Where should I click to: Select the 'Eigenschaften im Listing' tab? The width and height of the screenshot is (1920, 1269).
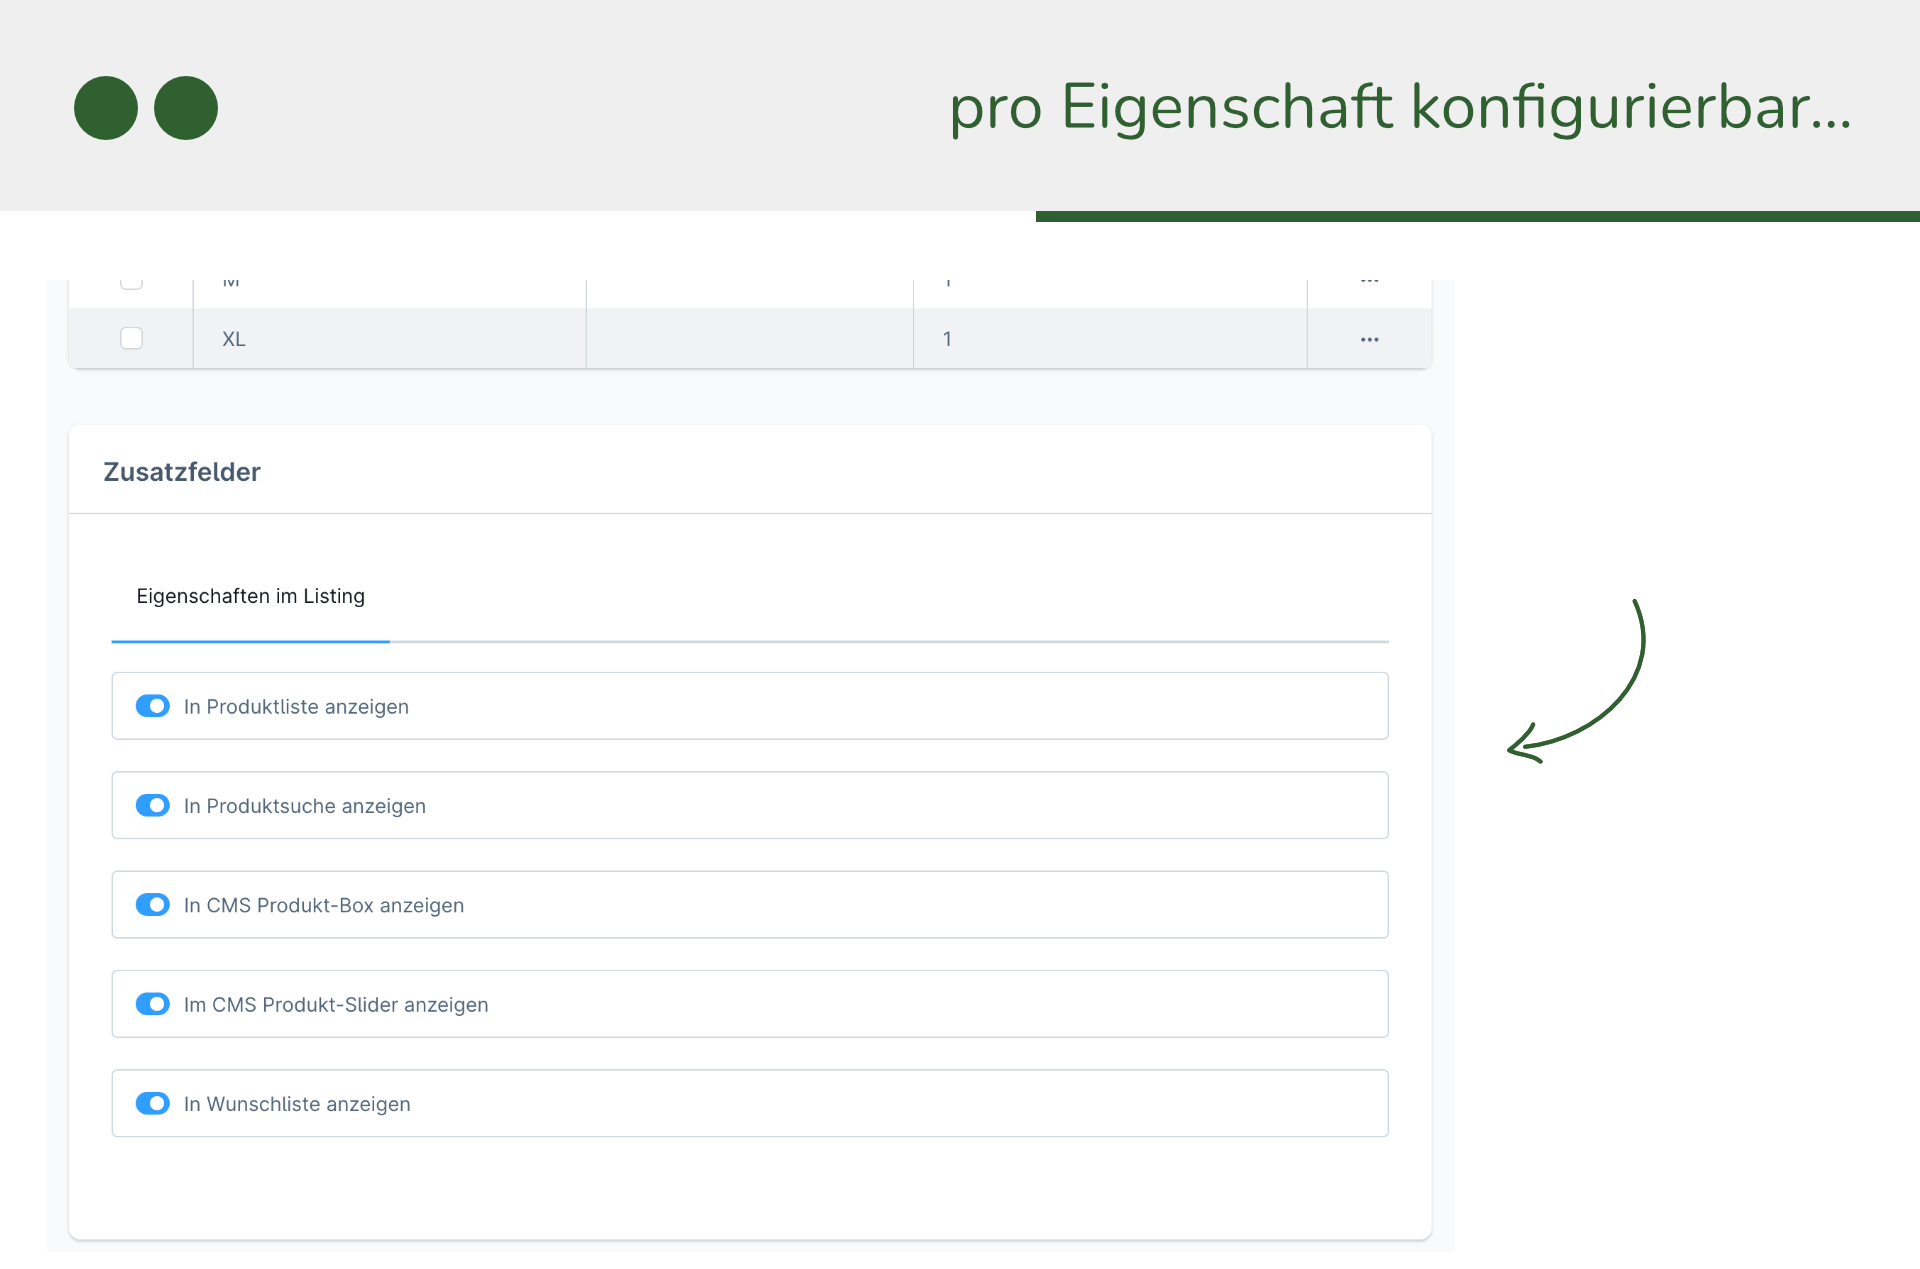tap(250, 596)
